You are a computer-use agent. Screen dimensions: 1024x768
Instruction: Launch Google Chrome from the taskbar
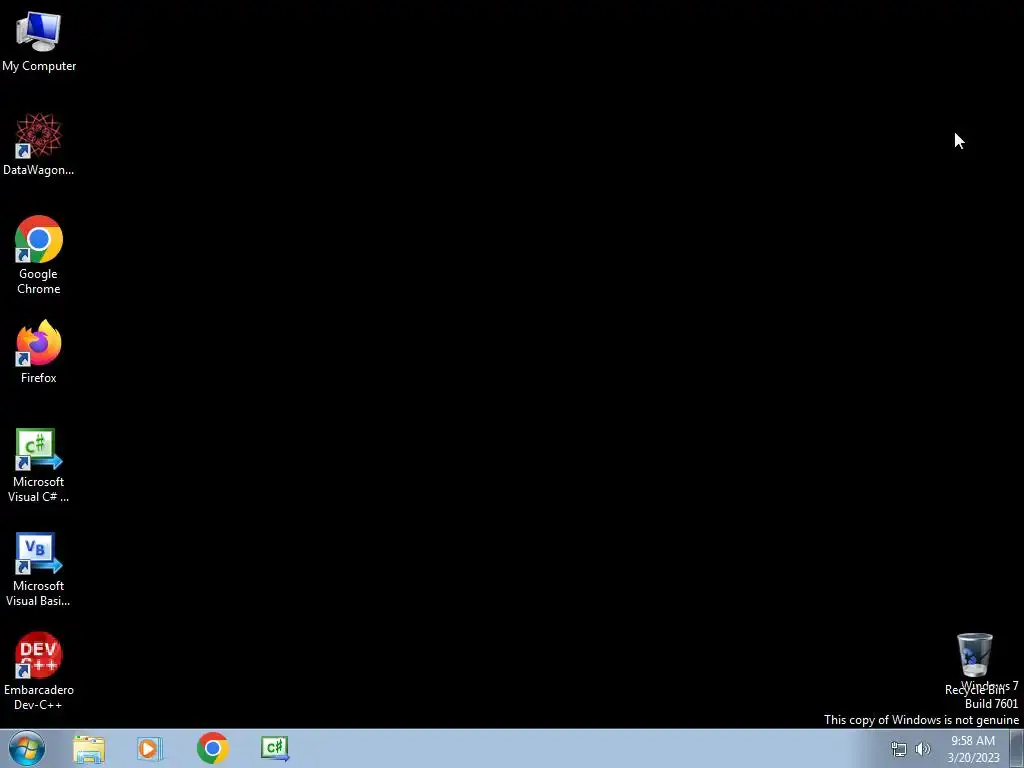pos(212,748)
